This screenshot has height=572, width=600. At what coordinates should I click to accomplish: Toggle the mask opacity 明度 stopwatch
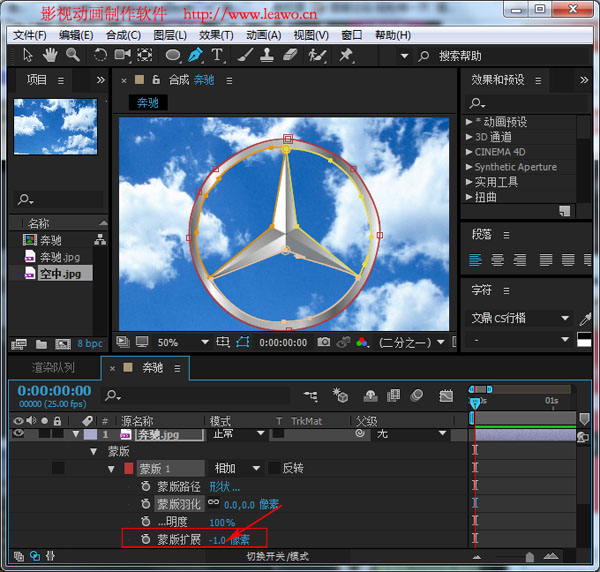coord(145,521)
